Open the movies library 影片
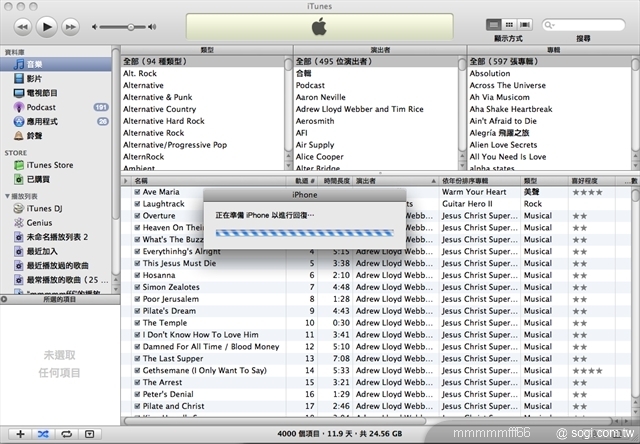This screenshot has height=444, width=640. pyautogui.click(x=56, y=78)
